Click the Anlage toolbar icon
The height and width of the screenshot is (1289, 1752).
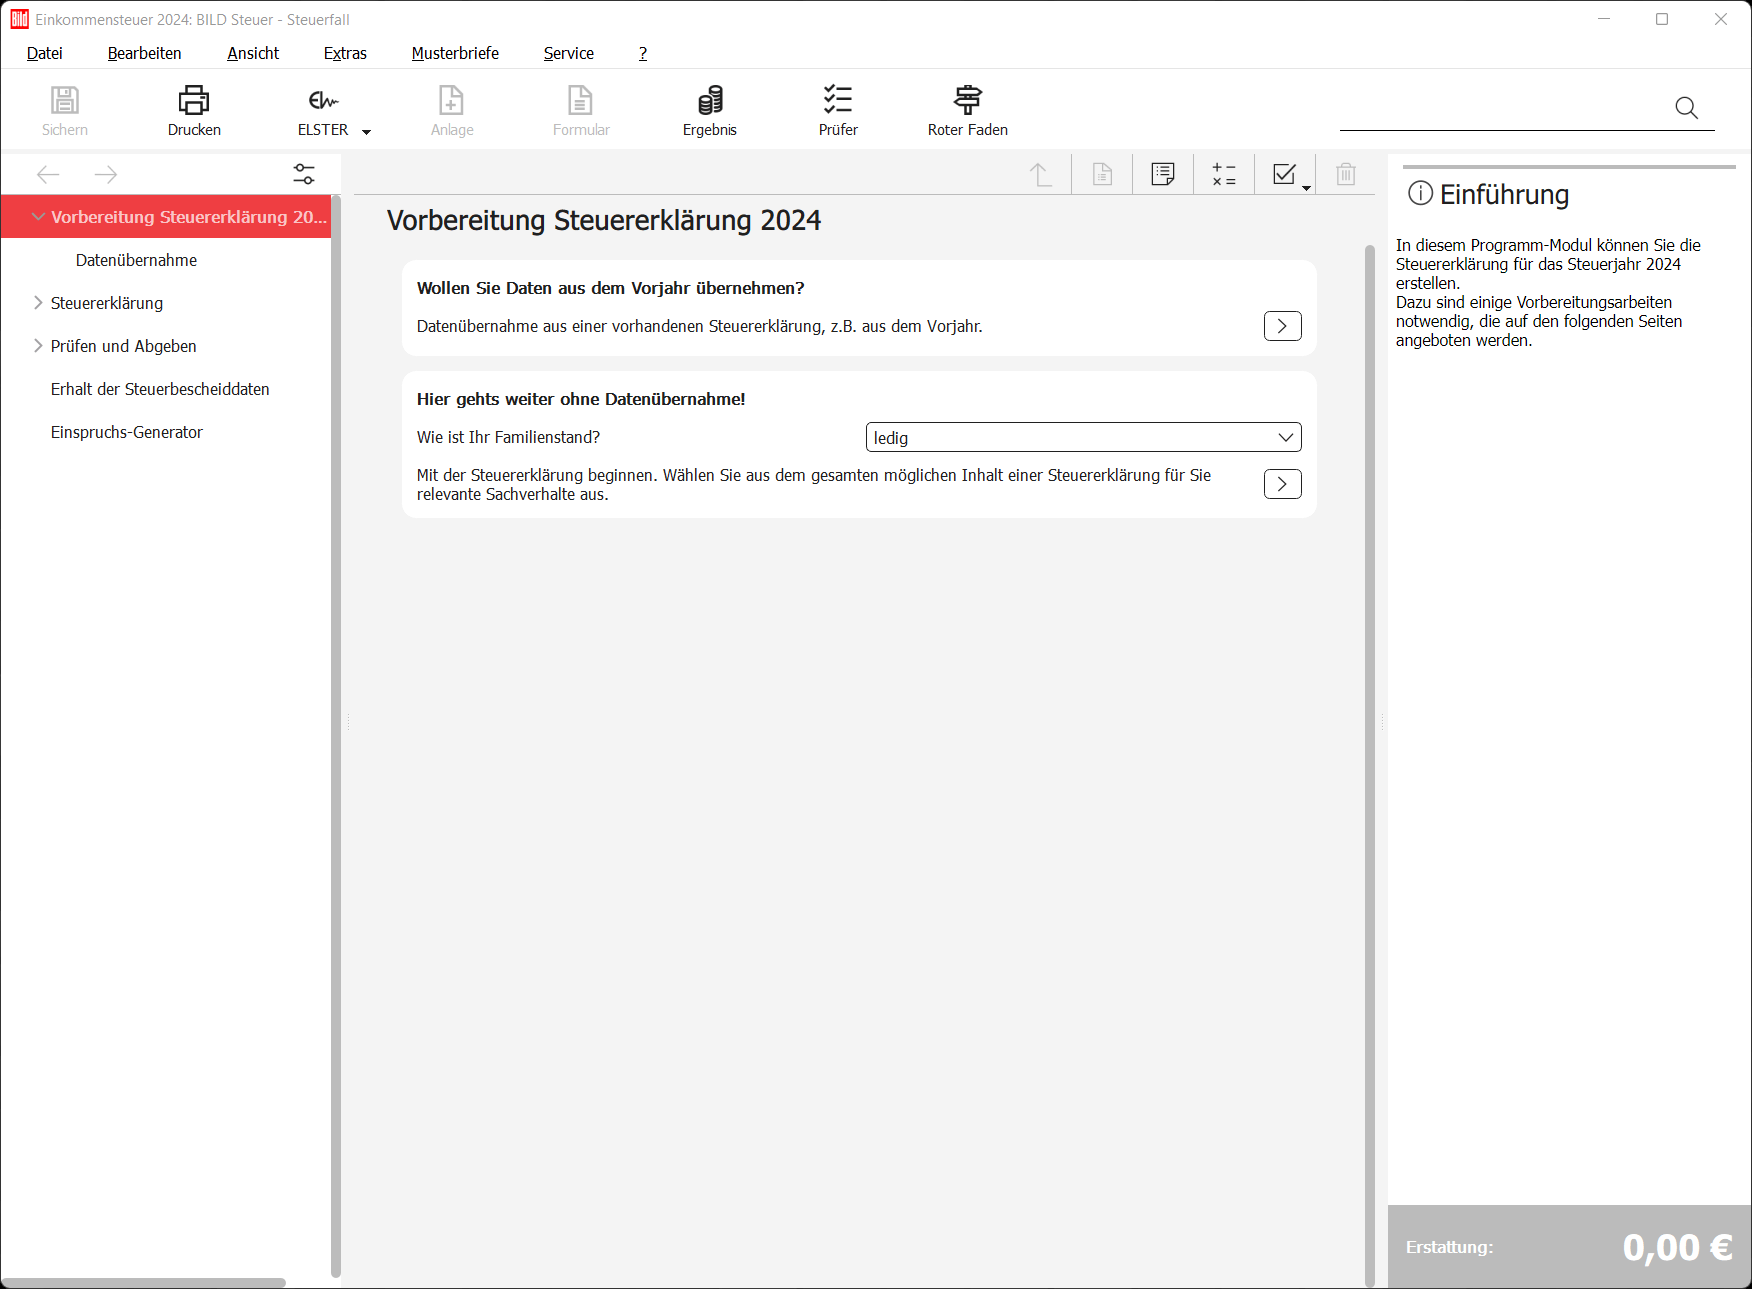click(x=452, y=101)
